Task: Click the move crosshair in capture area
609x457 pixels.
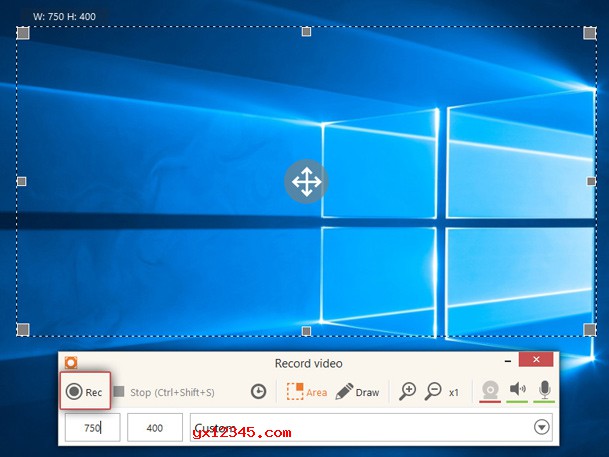Action: [x=306, y=181]
